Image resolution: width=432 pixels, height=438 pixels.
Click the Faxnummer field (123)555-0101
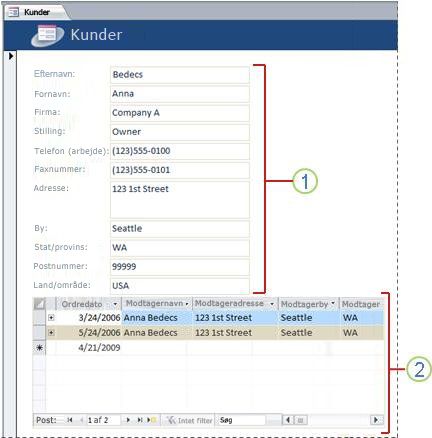180,170
